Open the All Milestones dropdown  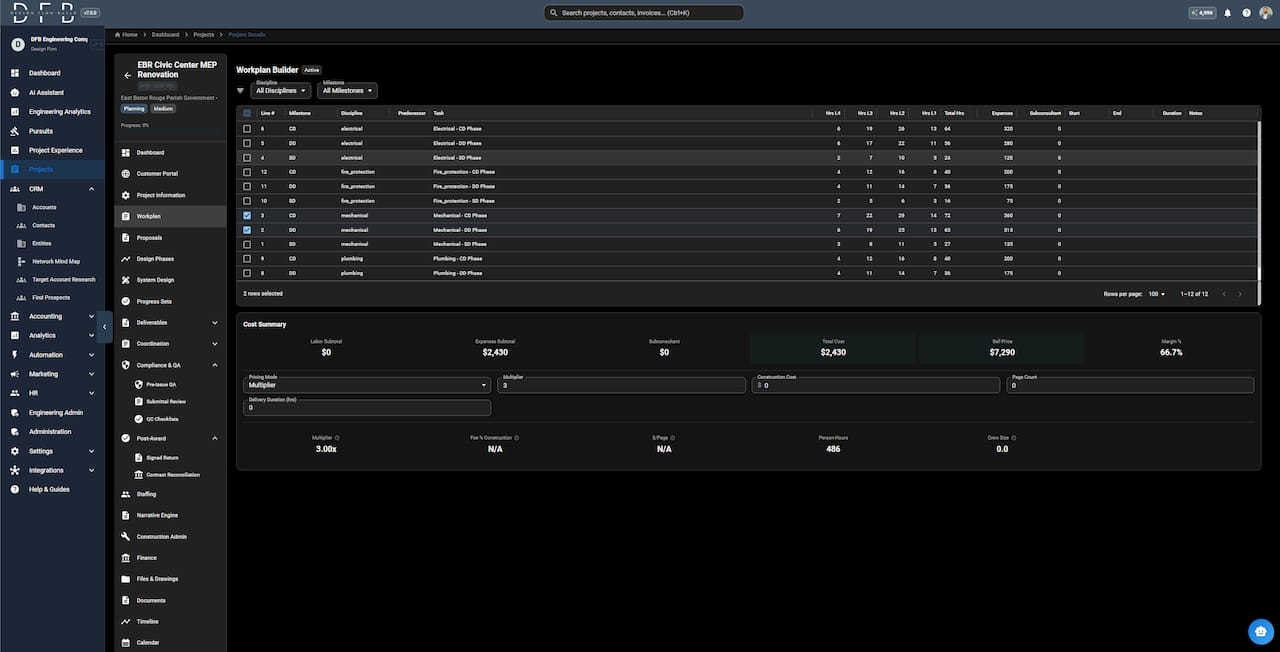(348, 91)
